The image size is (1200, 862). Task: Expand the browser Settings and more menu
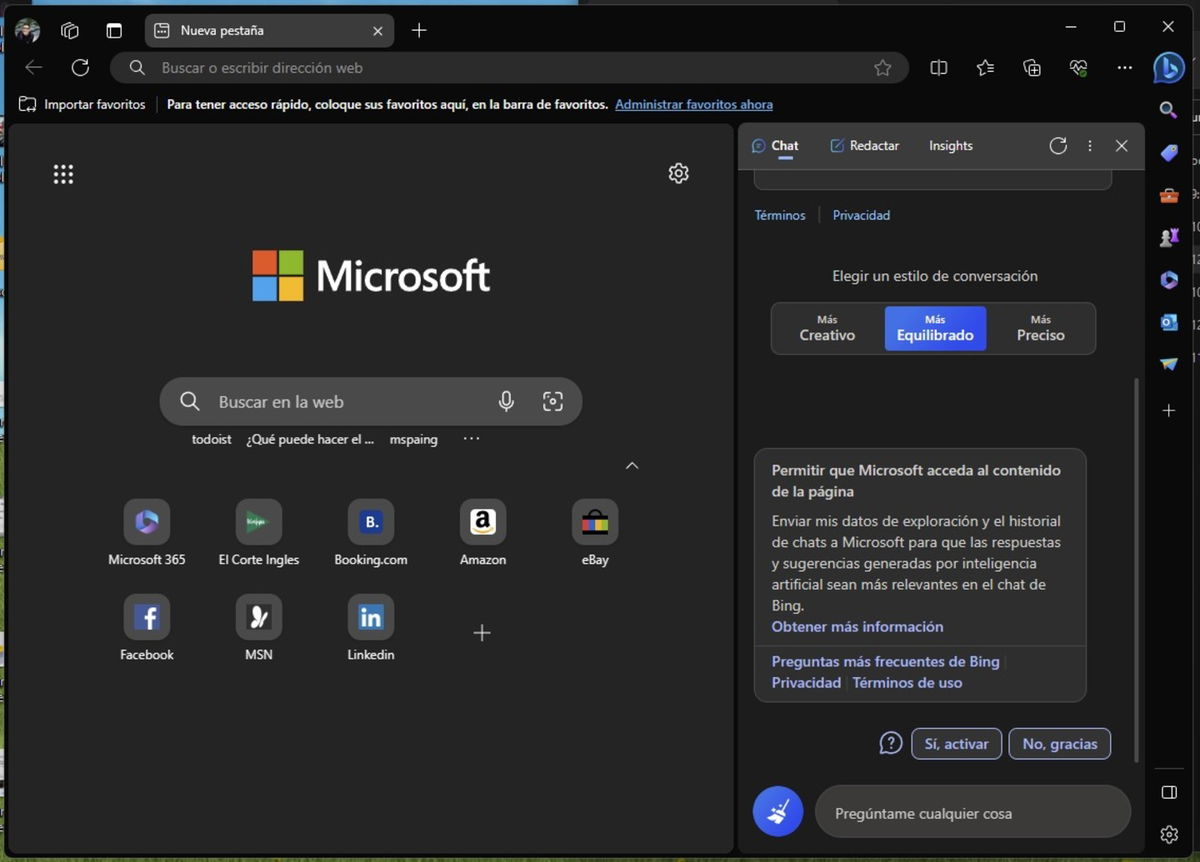(x=1124, y=67)
